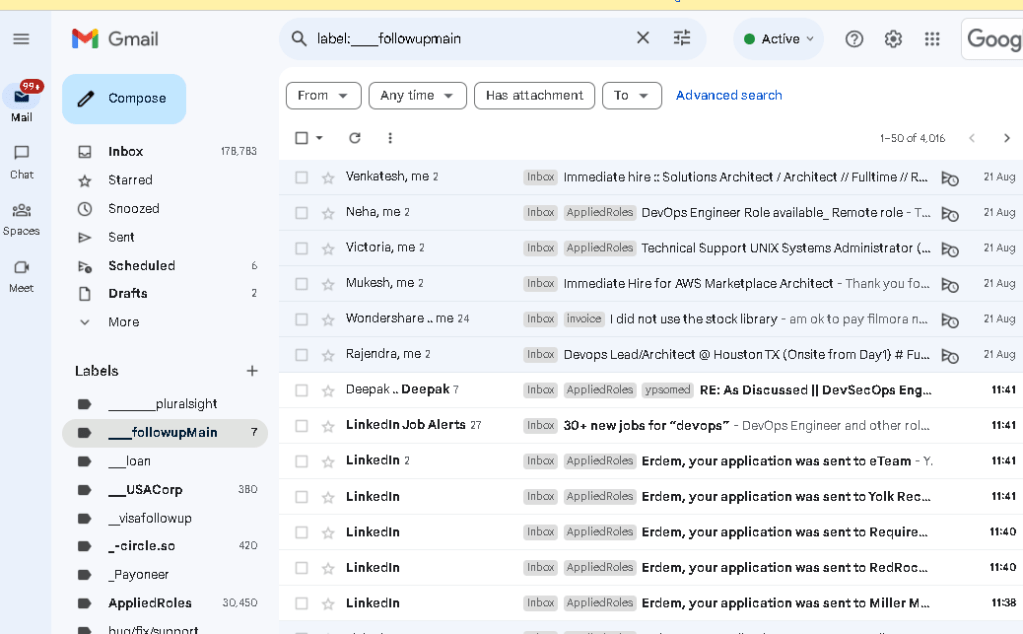Go to the next page of results
Viewport: 1023px width, 634px height.
tap(1007, 138)
